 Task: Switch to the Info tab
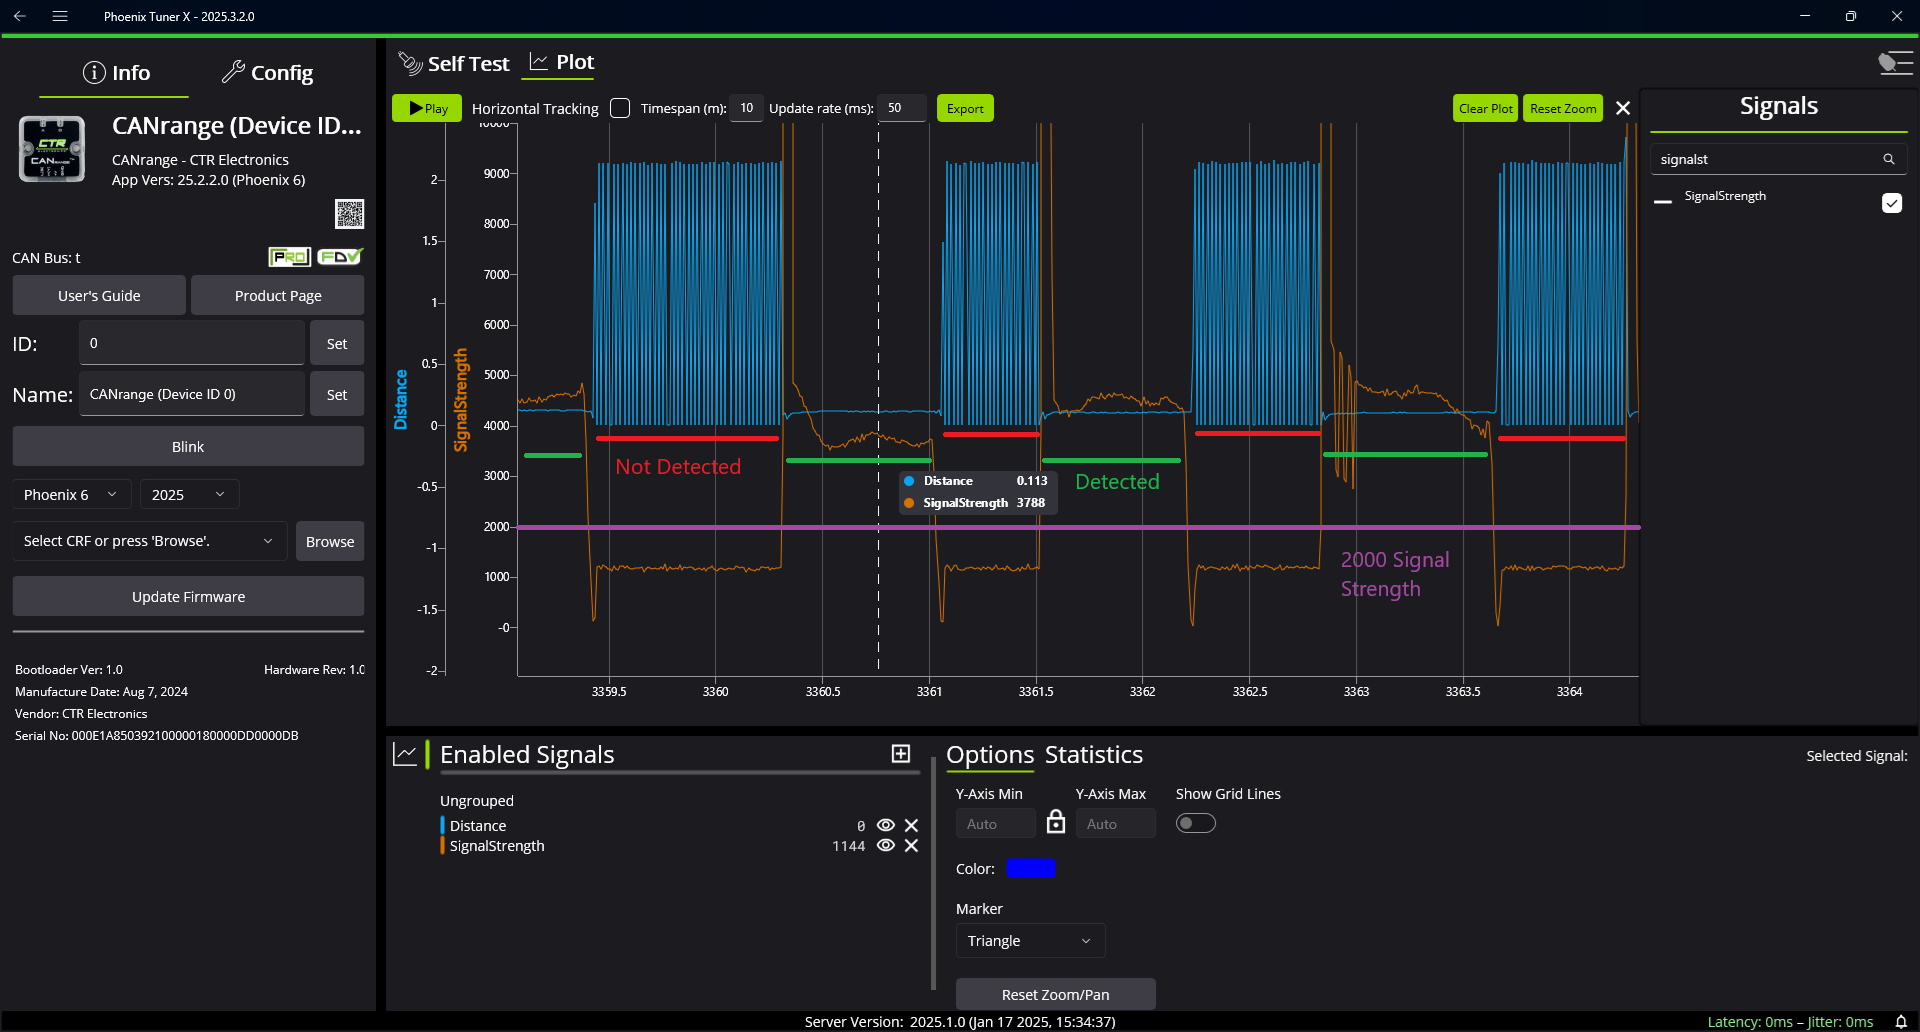116,73
